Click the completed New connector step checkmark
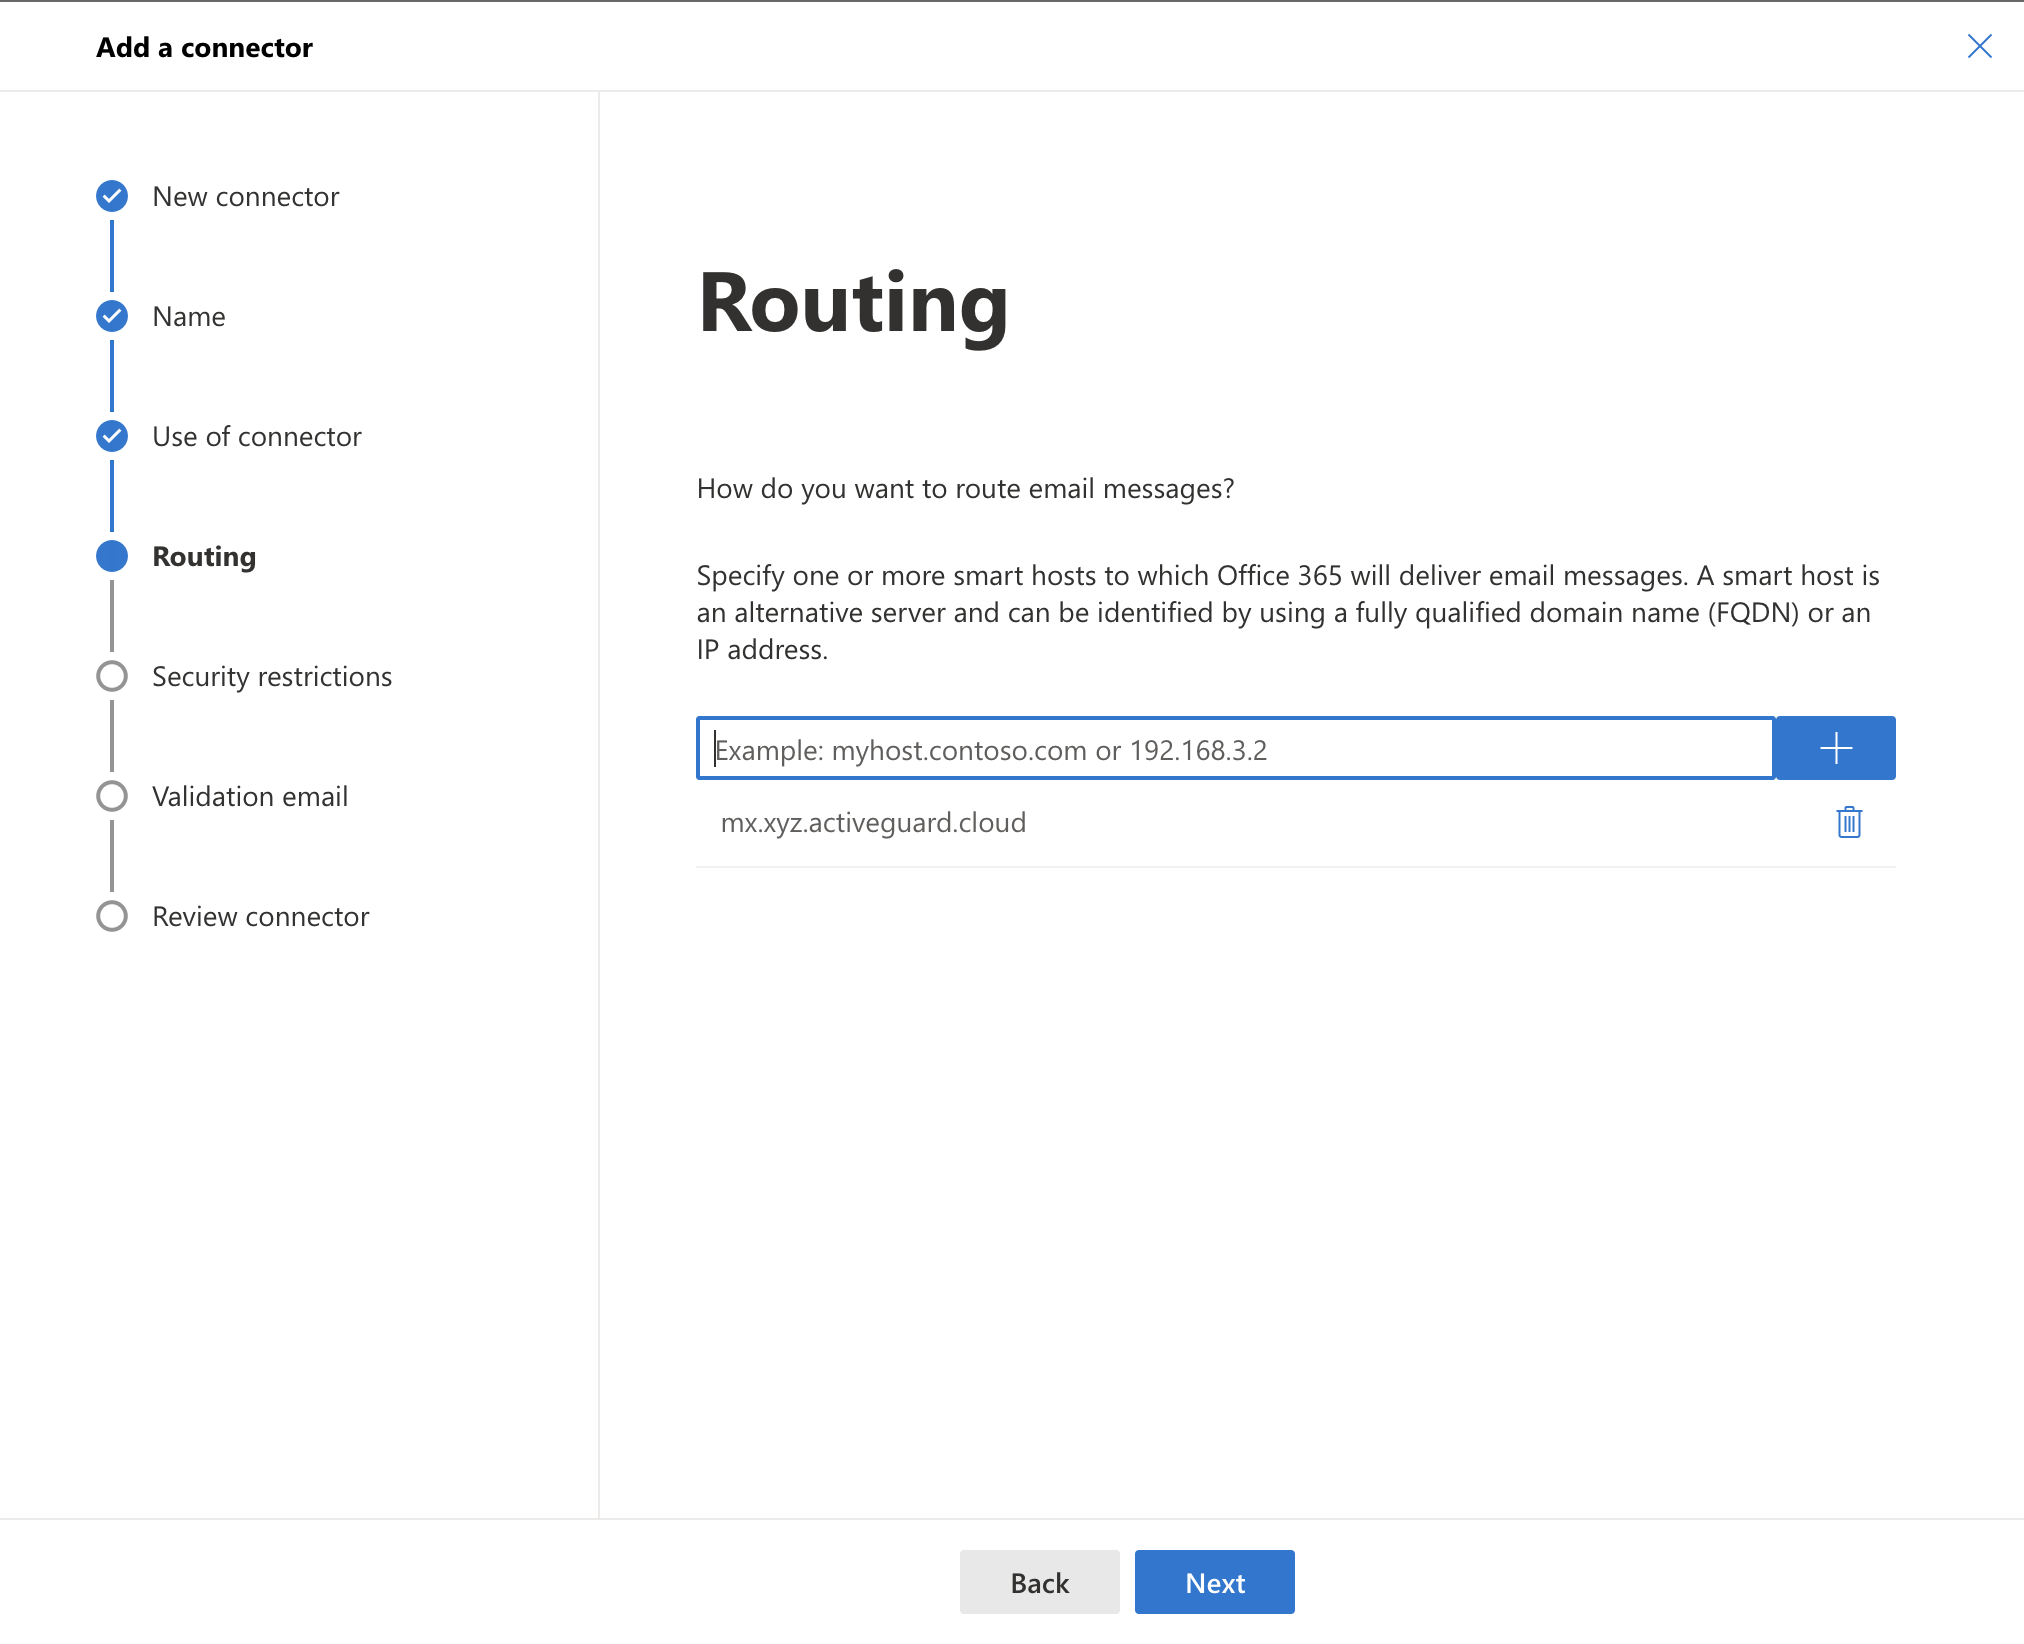Viewport: 2024px width, 1644px height. (x=112, y=196)
